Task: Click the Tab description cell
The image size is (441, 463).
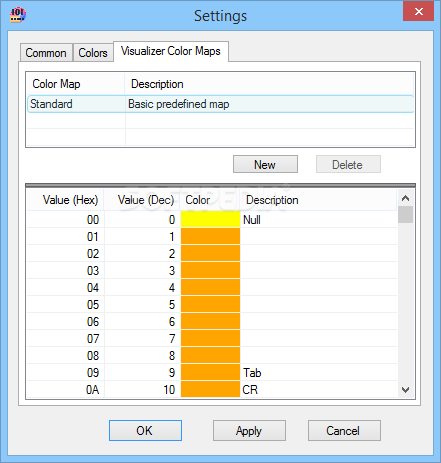Action: pos(319,372)
